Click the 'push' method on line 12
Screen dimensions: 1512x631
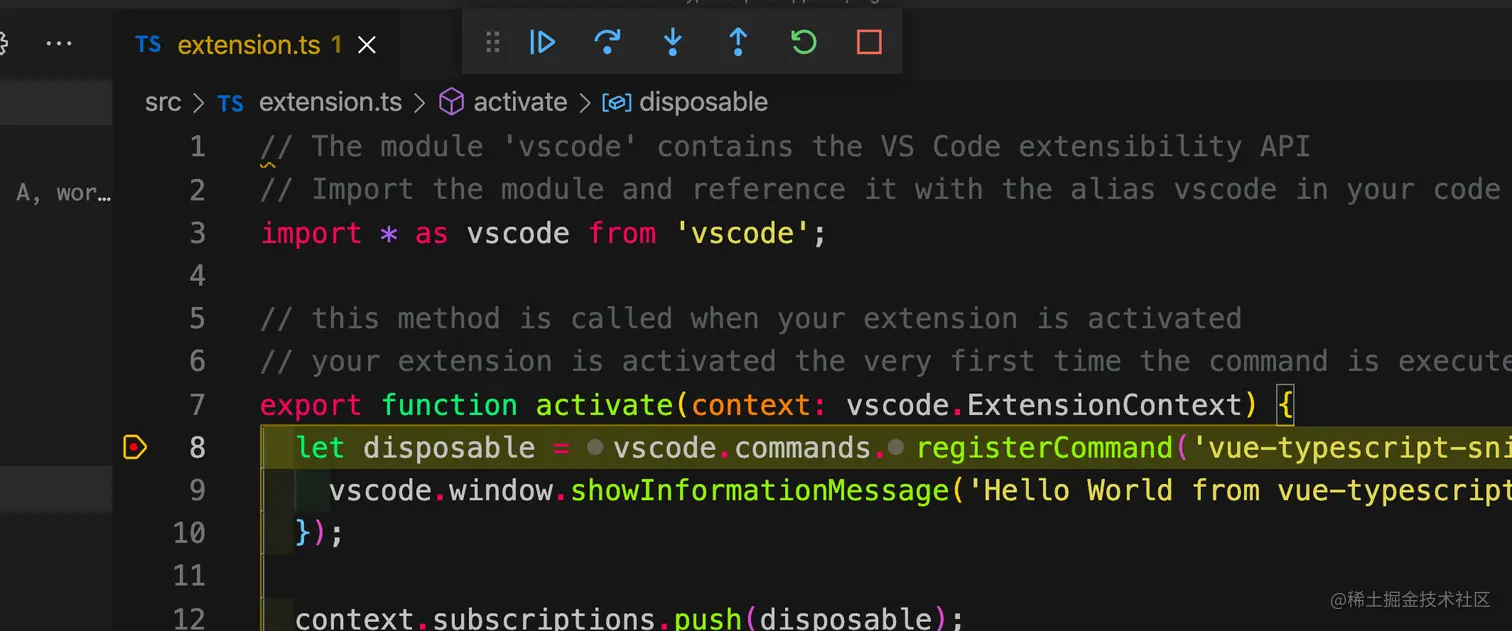click(708, 618)
